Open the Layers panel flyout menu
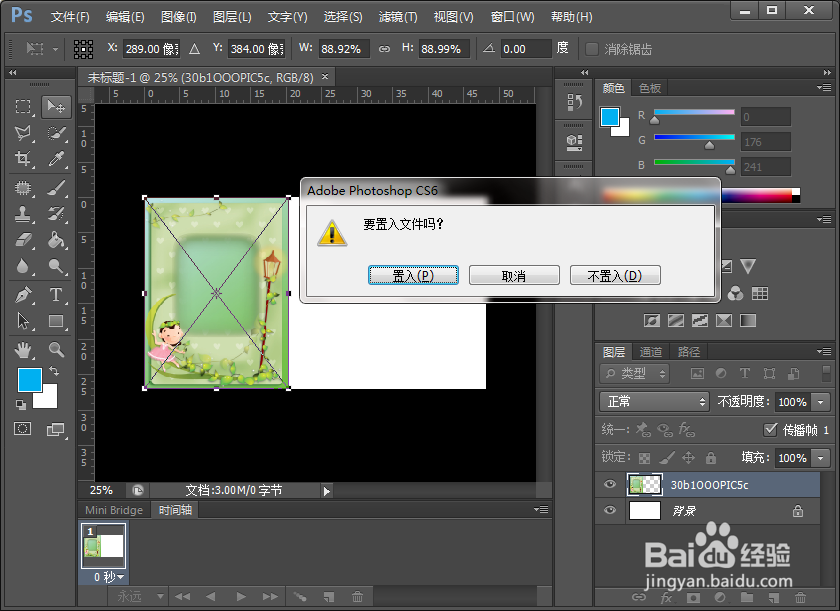The image size is (840, 611). pos(824,351)
